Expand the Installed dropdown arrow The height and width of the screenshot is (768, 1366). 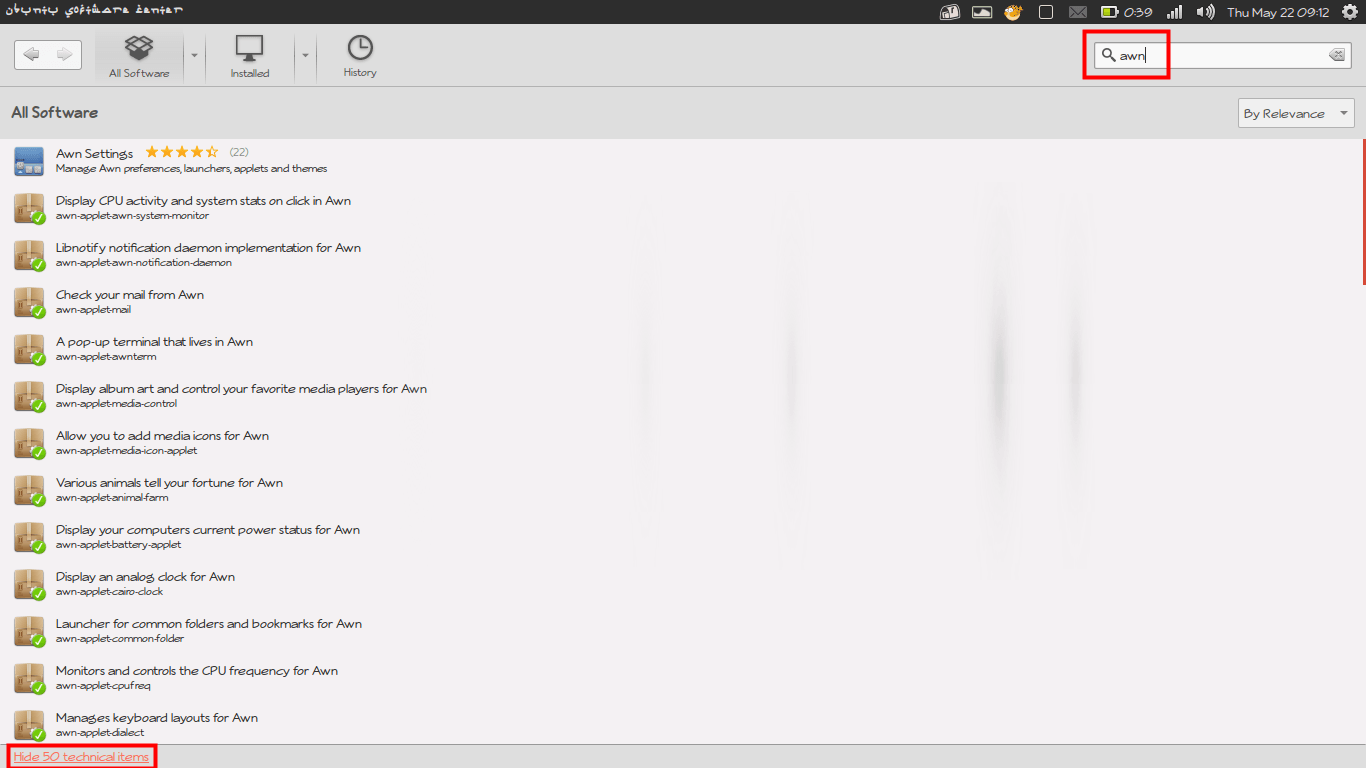pos(305,56)
